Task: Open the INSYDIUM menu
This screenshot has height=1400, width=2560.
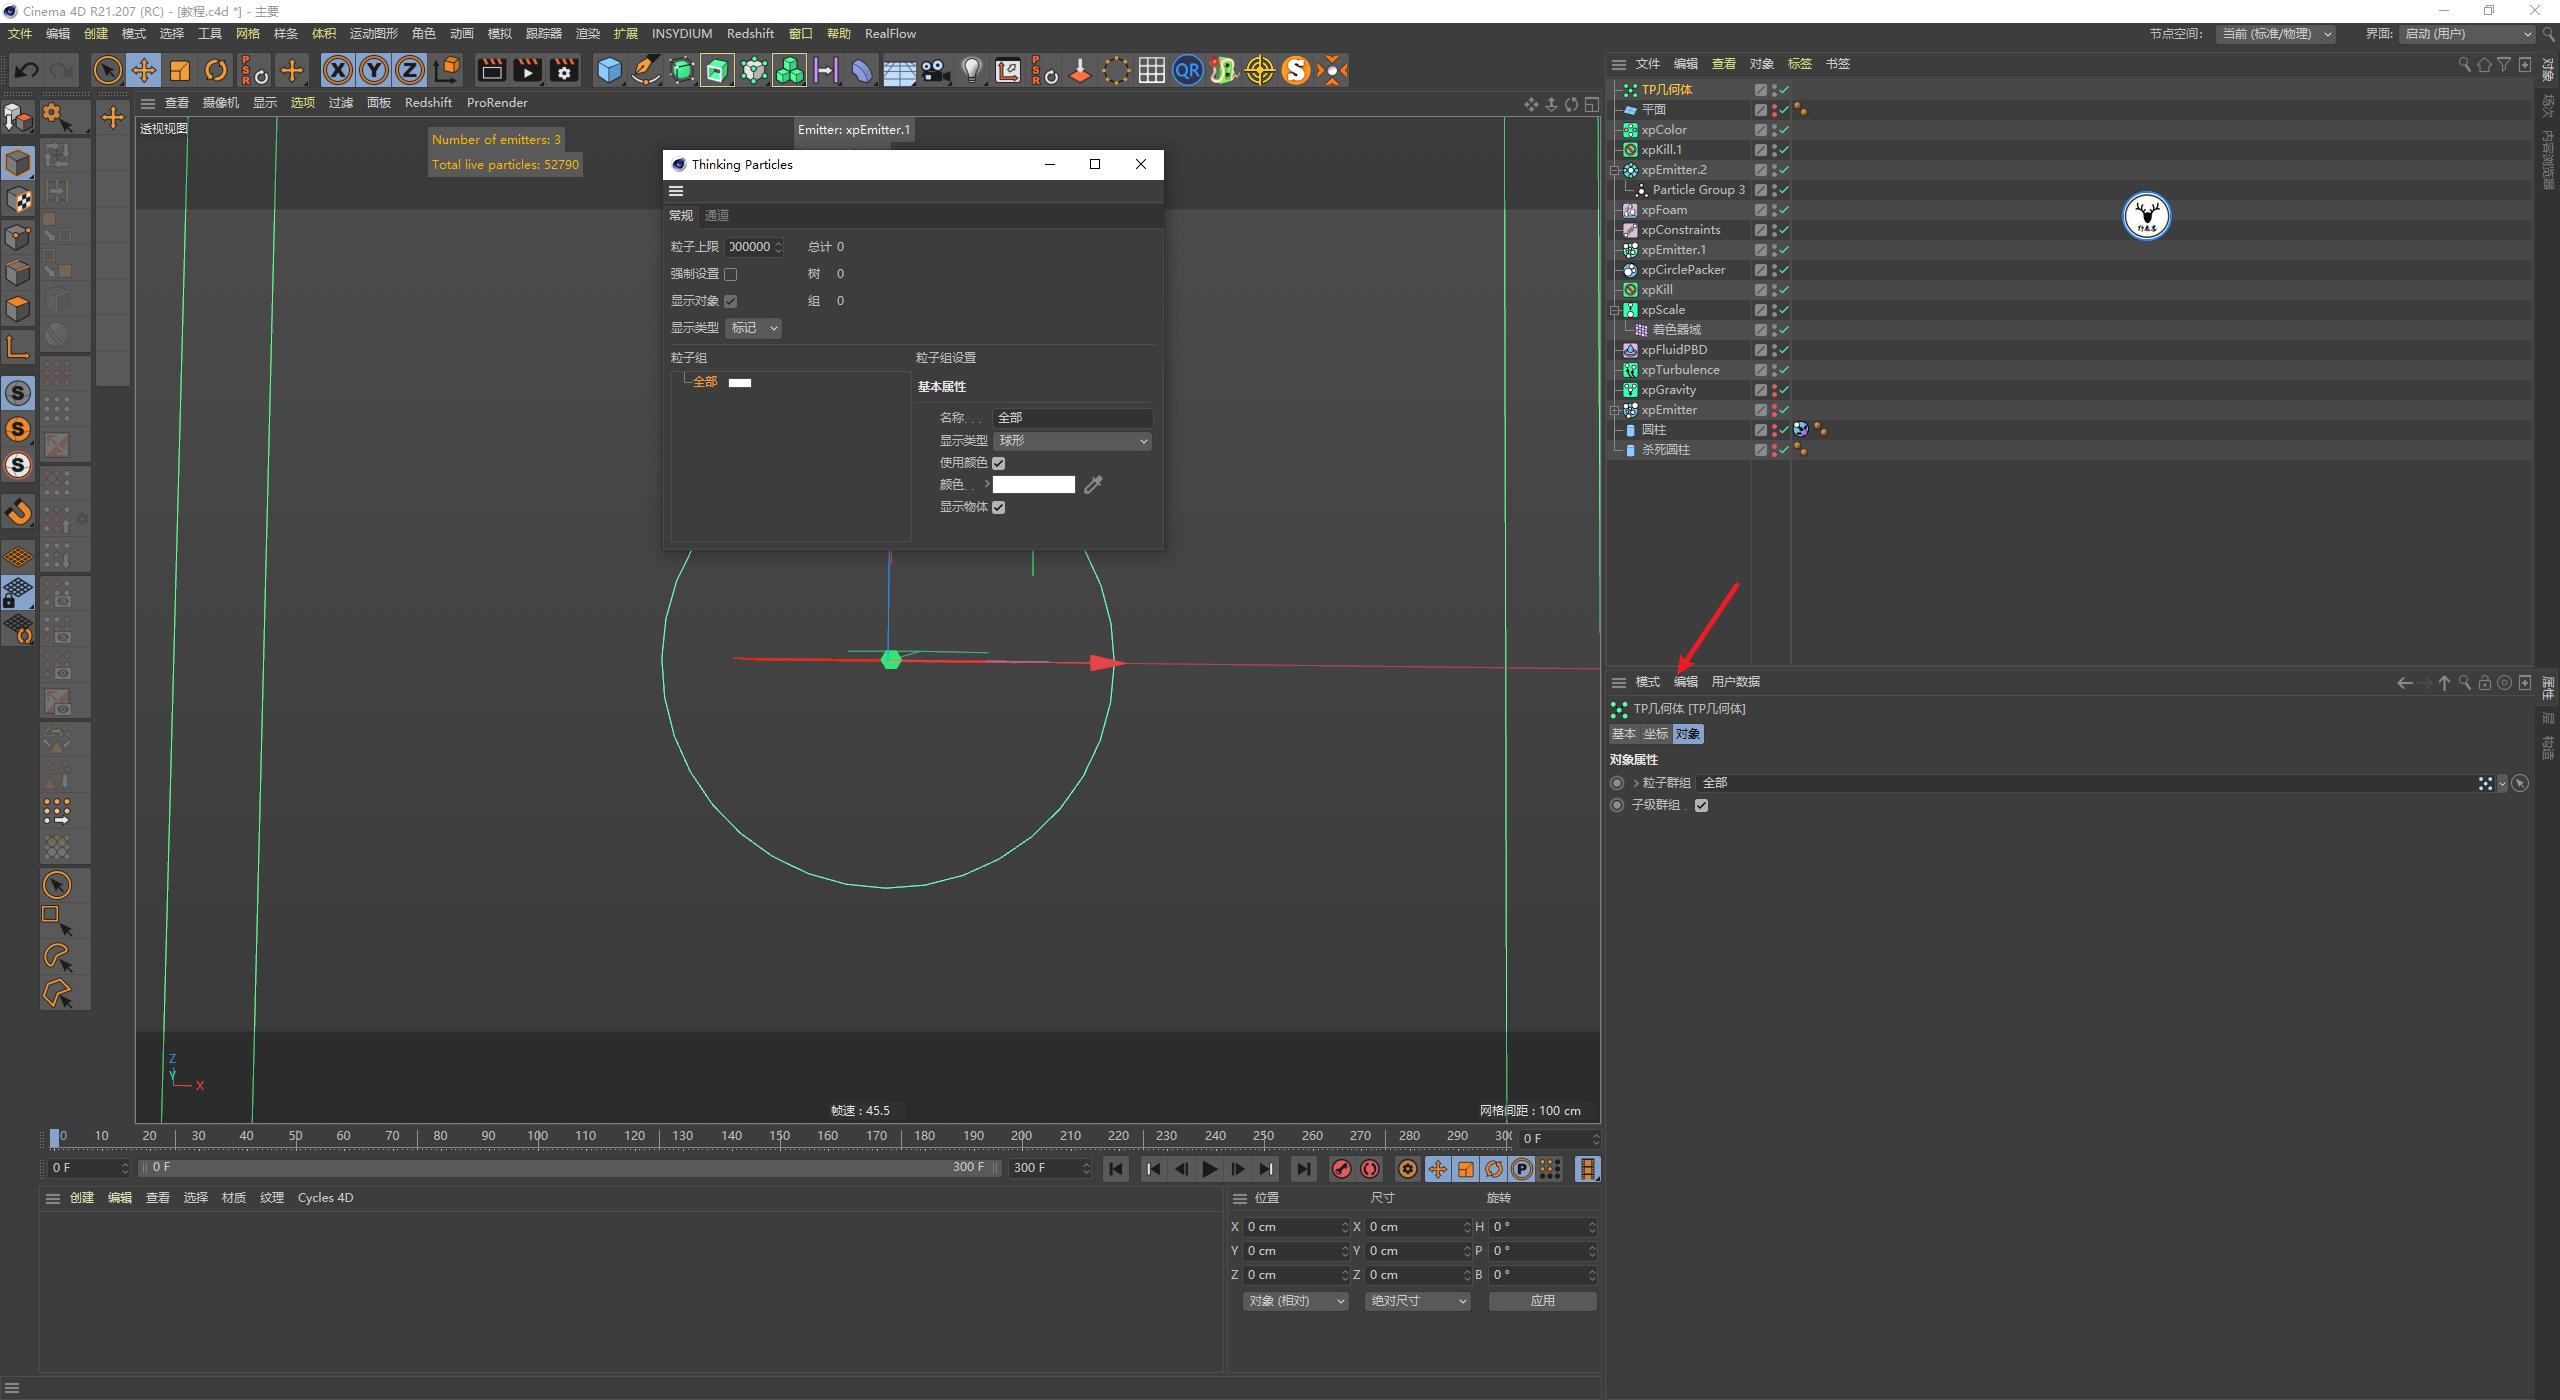Action: (x=681, y=33)
